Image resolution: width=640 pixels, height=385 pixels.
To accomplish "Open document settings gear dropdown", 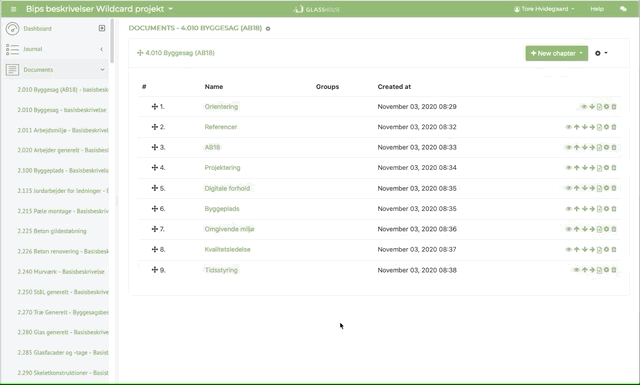I will click(601, 53).
